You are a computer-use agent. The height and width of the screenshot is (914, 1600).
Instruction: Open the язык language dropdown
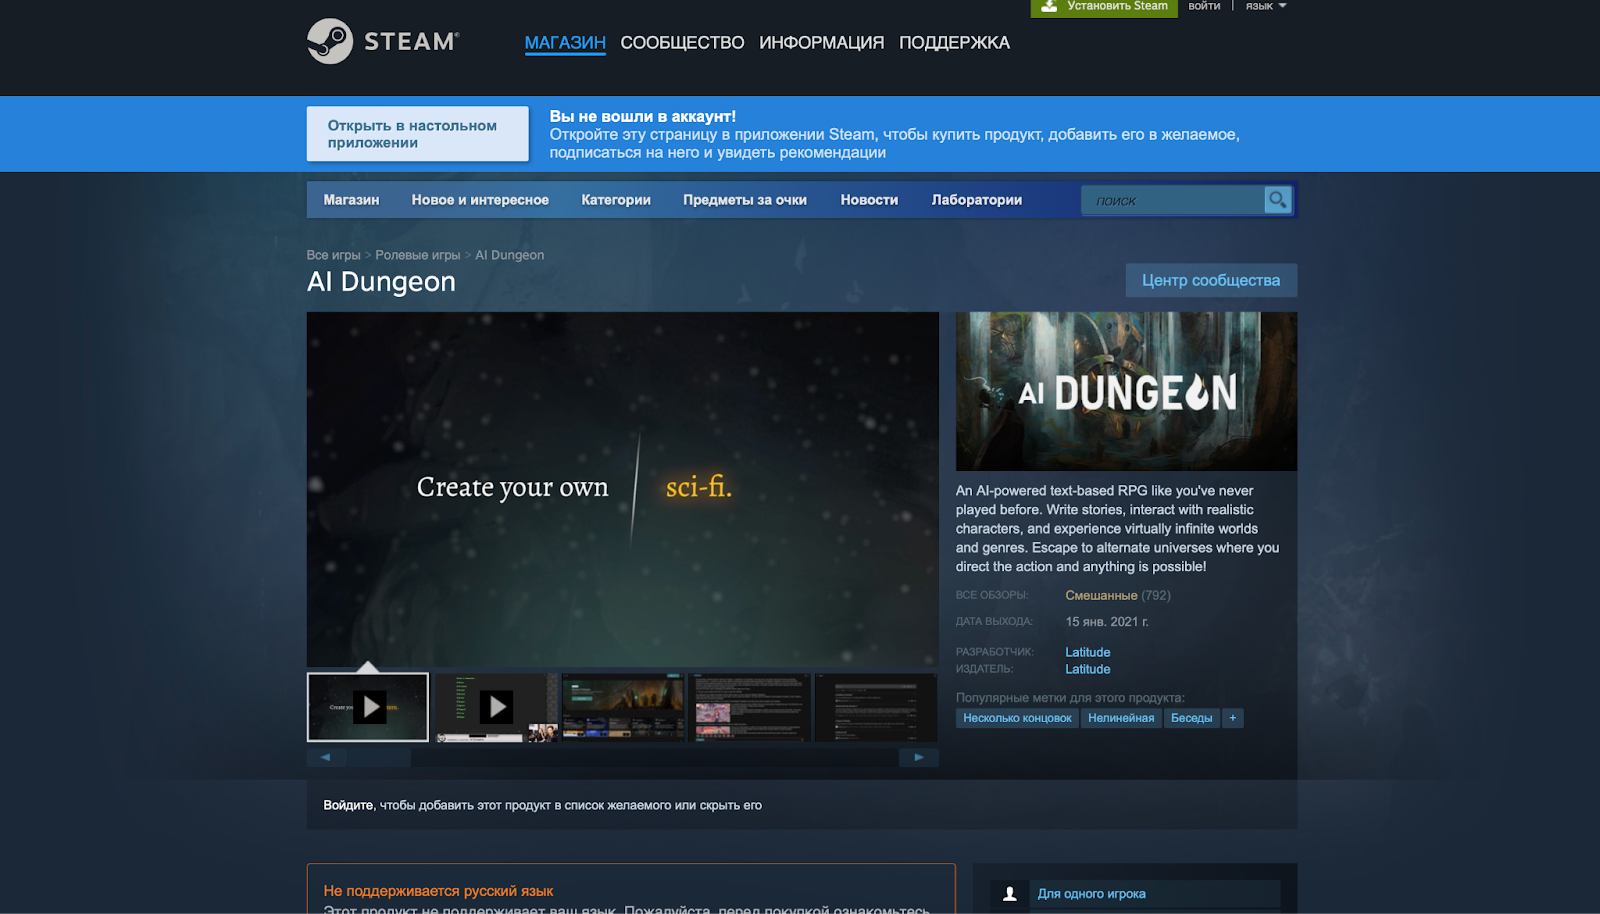pyautogui.click(x=1266, y=6)
